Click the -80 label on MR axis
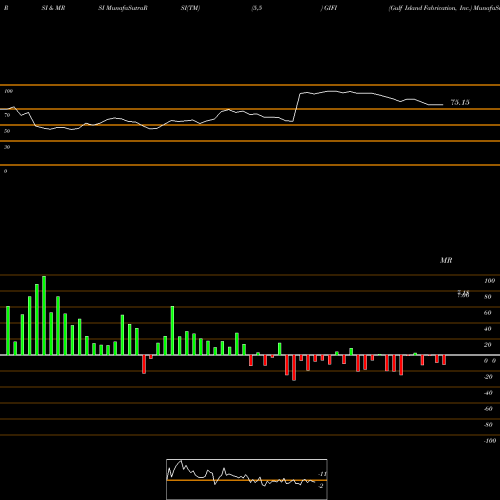The height and width of the screenshot is (500, 500). (488, 425)
